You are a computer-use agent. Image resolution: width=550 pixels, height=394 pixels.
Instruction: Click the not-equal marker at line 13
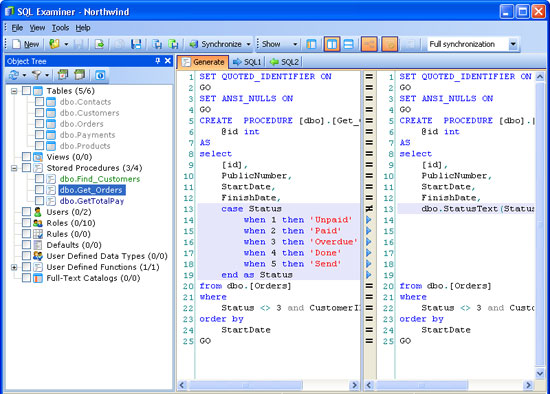[x=369, y=209]
